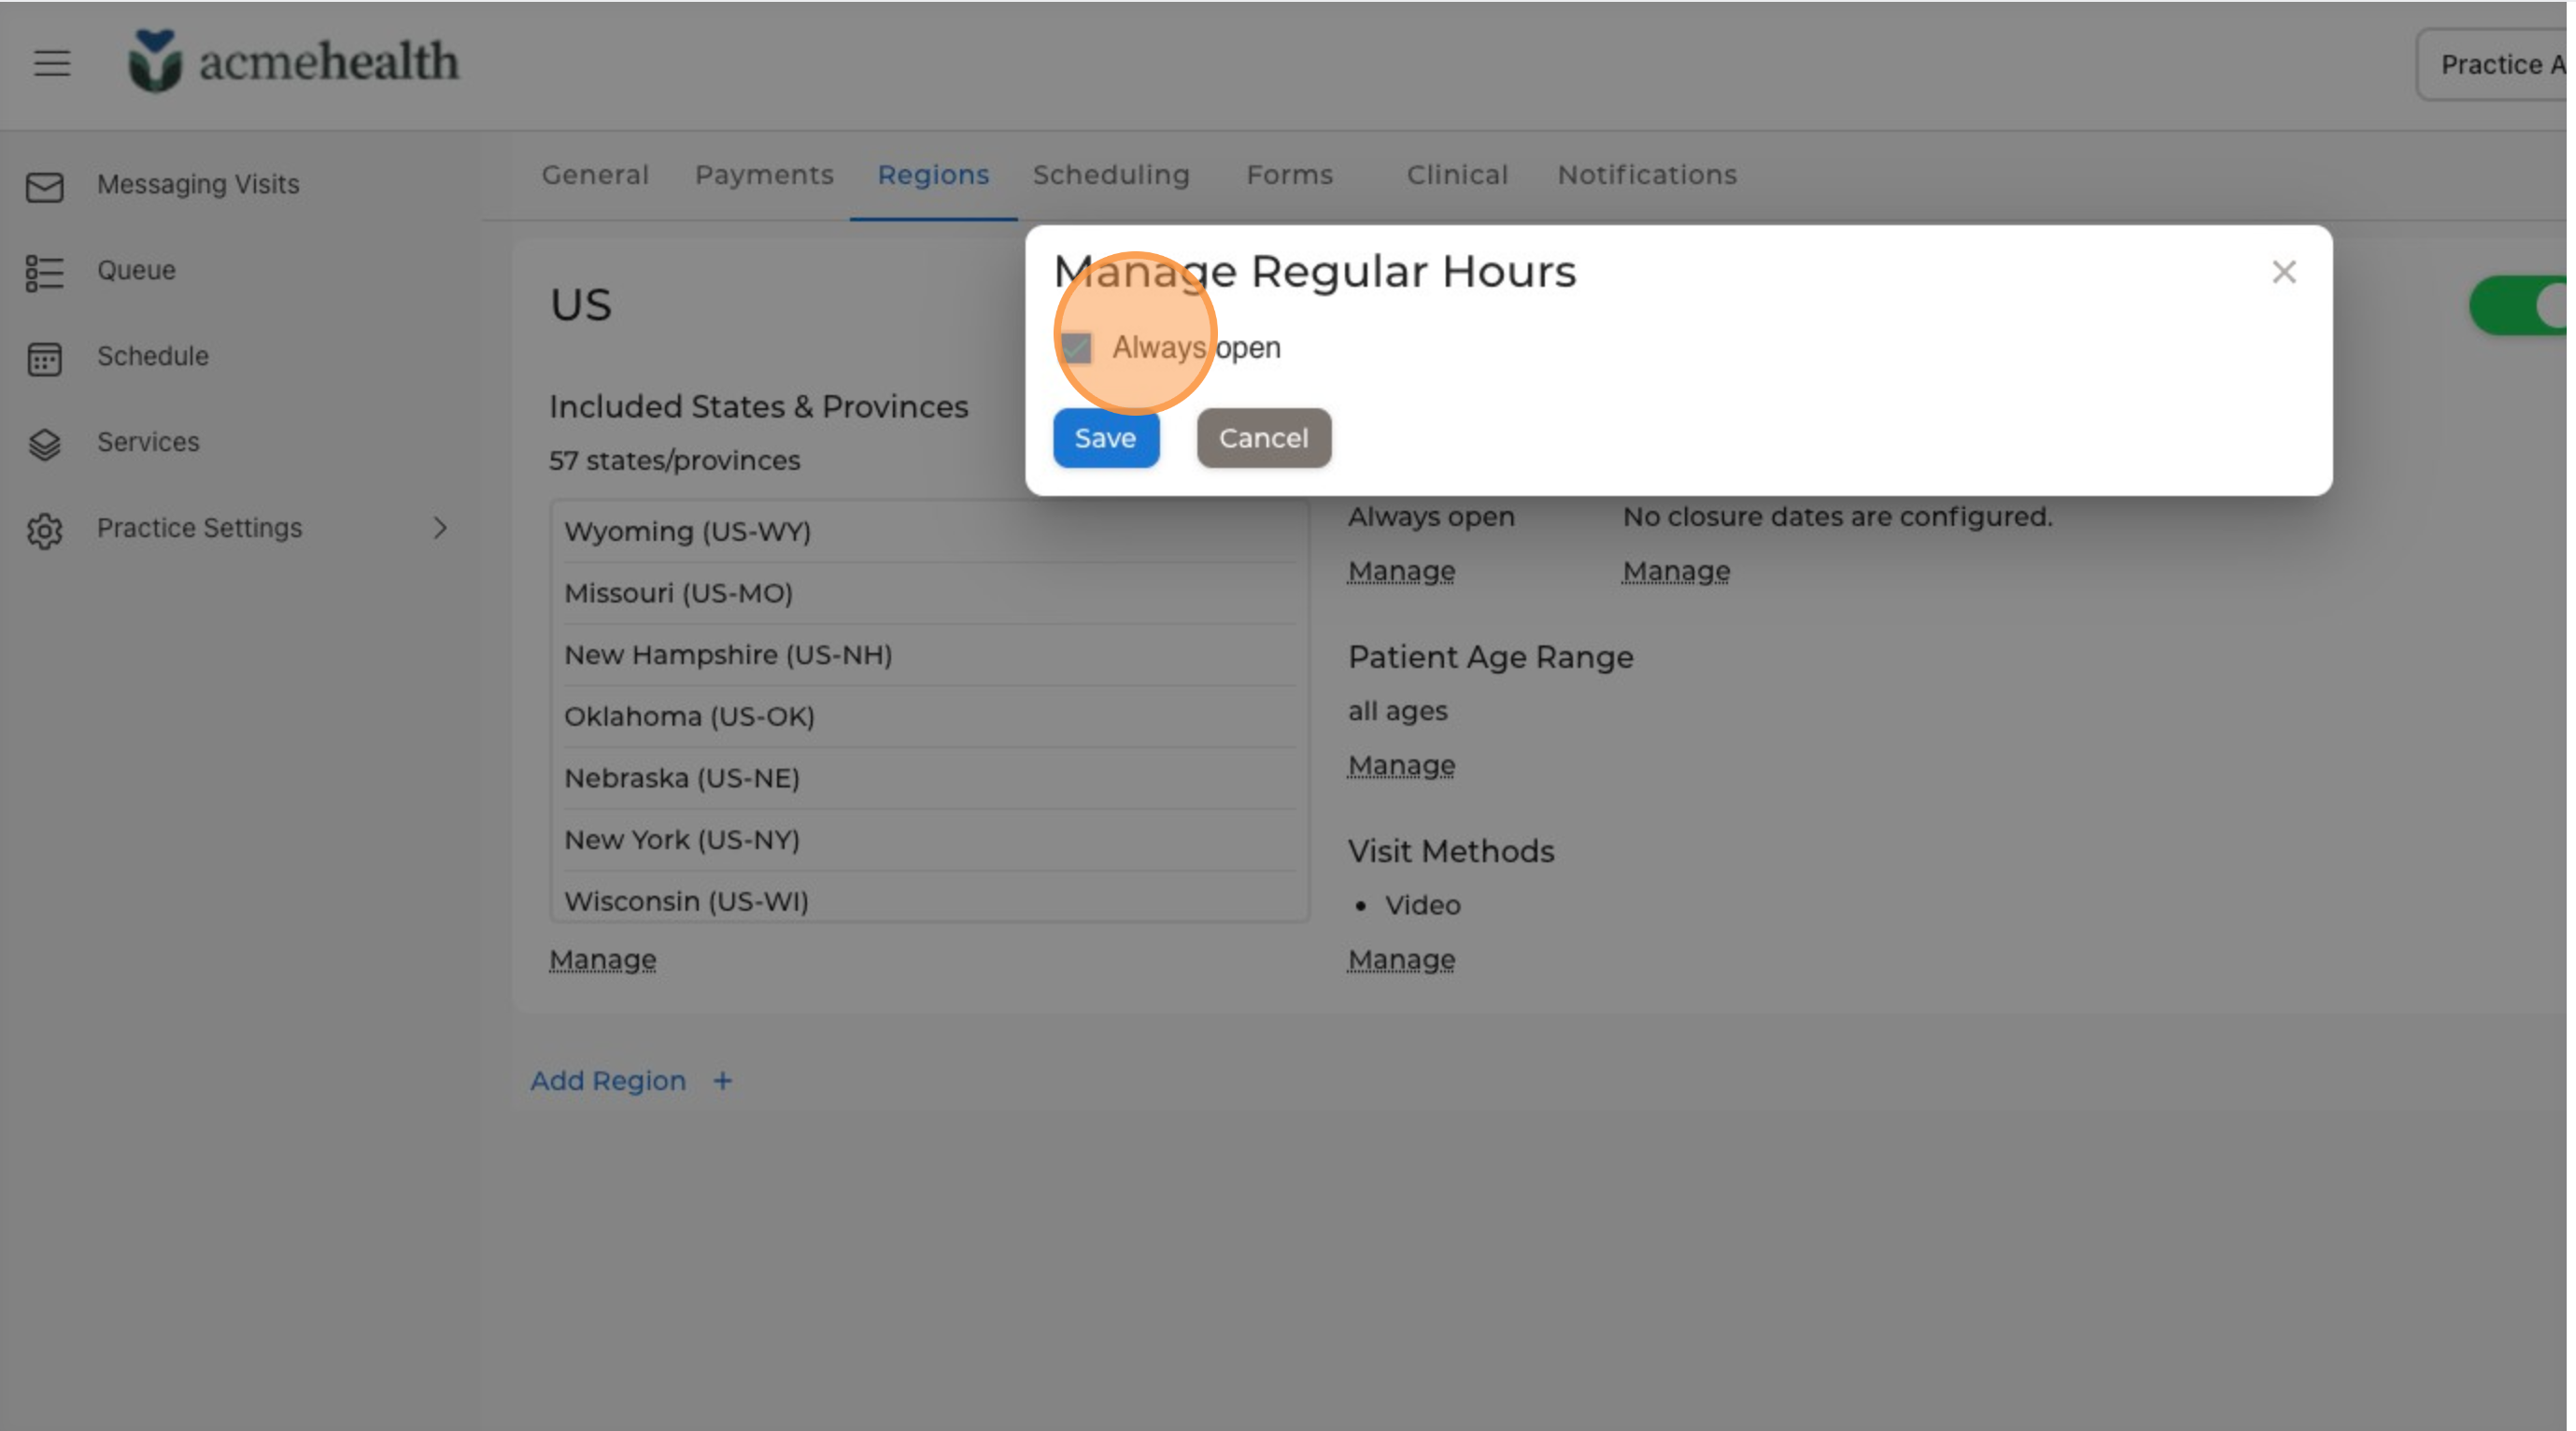Open the hamburger menu icon

click(x=52, y=63)
